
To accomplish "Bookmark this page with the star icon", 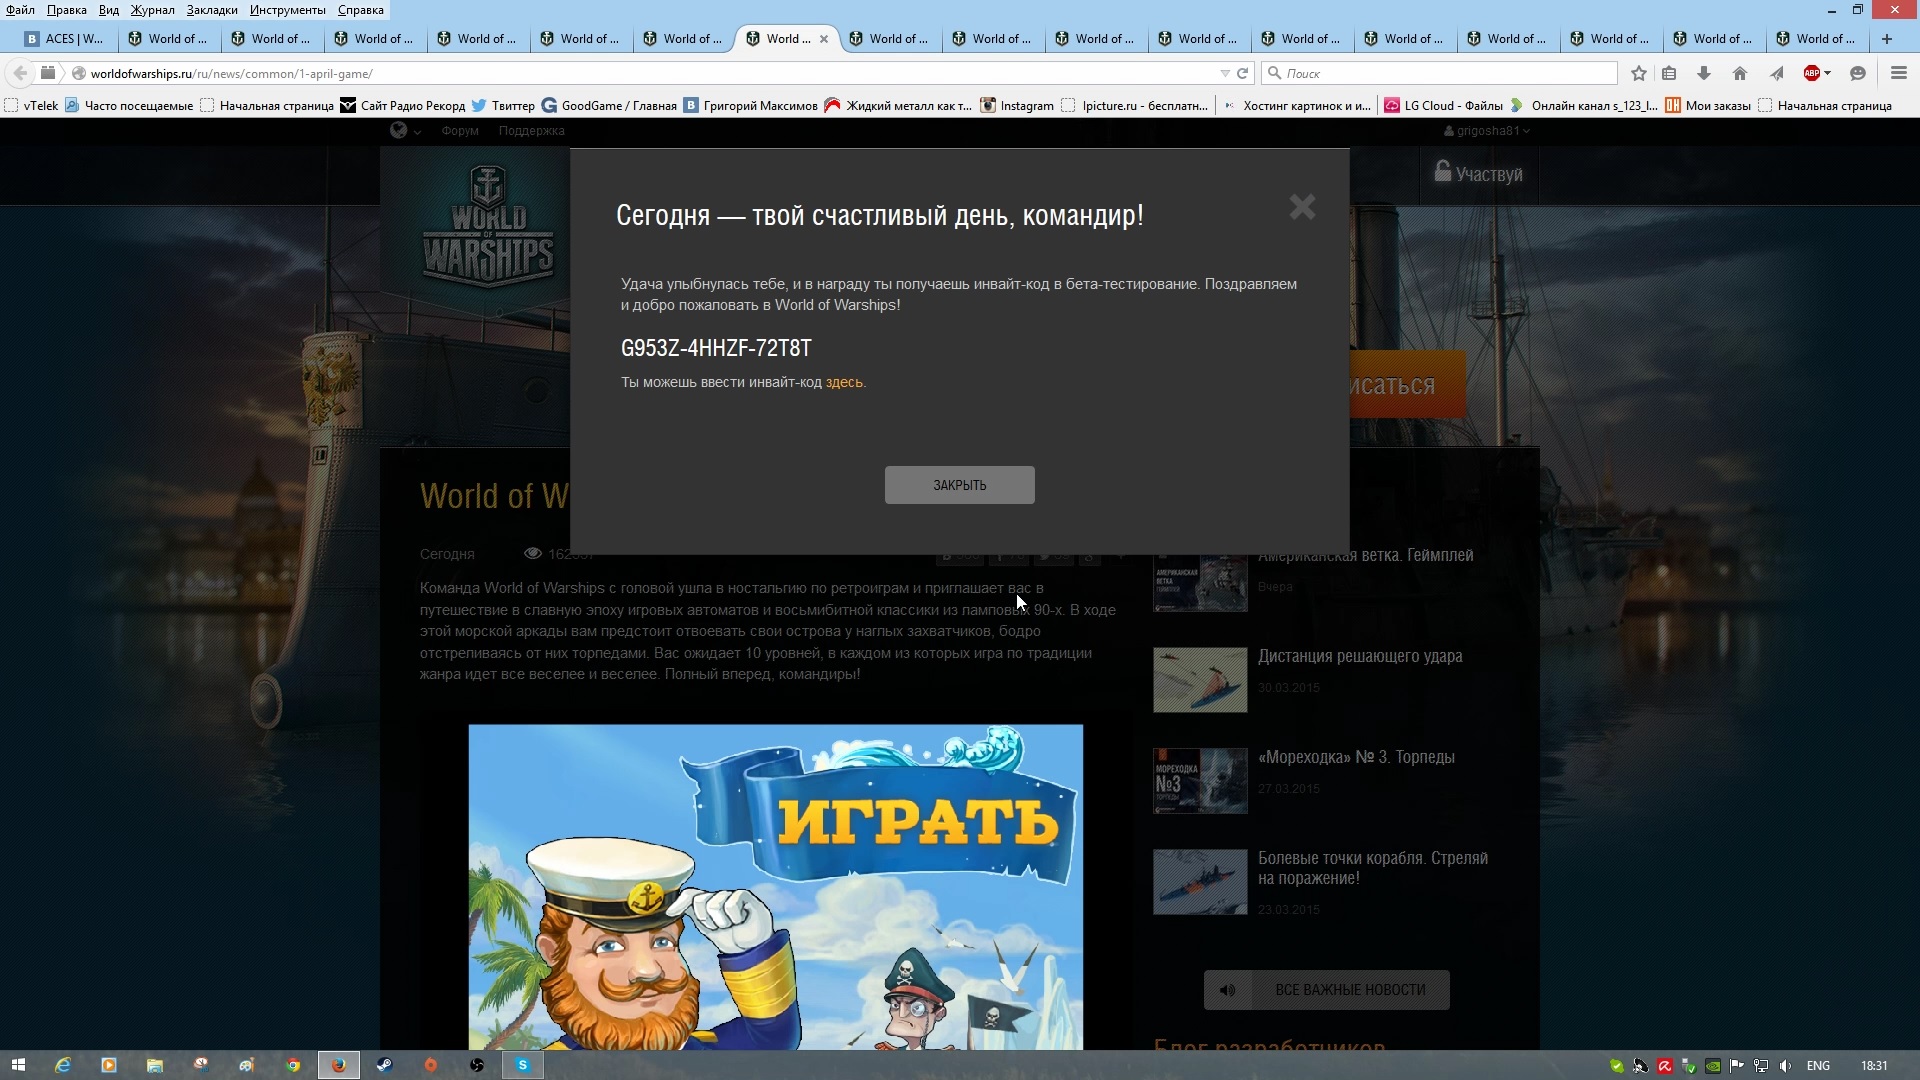I will (x=1638, y=73).
